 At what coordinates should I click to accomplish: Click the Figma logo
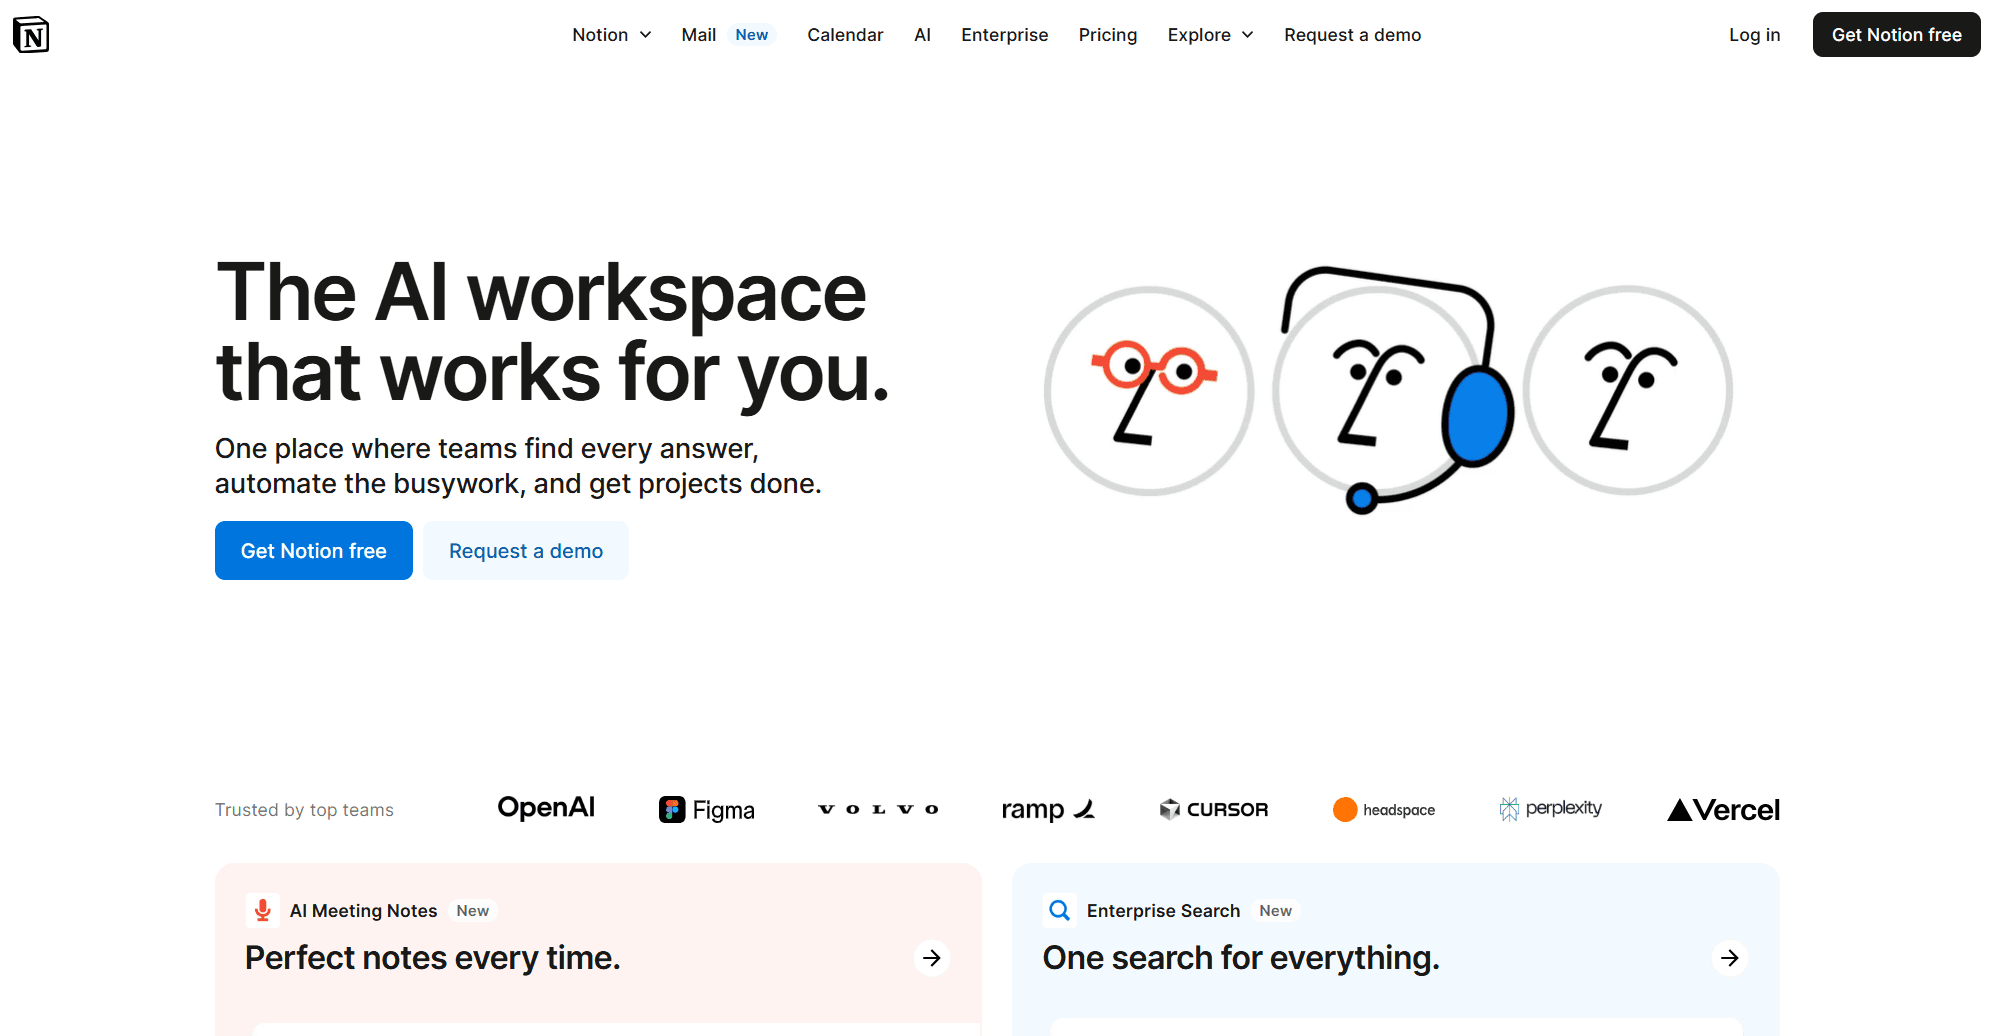[707, 810]
